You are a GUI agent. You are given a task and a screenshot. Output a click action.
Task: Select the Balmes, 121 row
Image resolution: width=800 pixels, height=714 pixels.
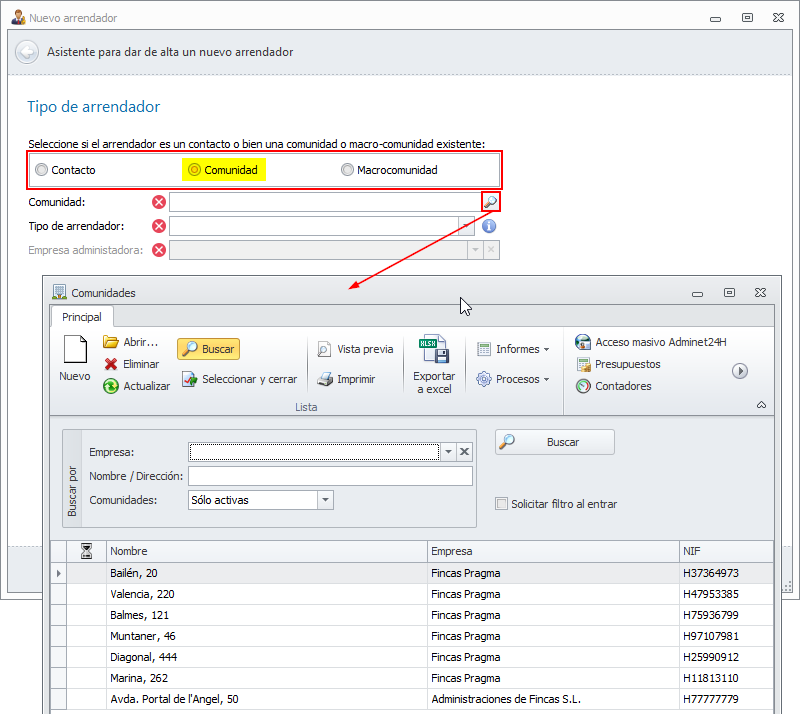(412, 615)
